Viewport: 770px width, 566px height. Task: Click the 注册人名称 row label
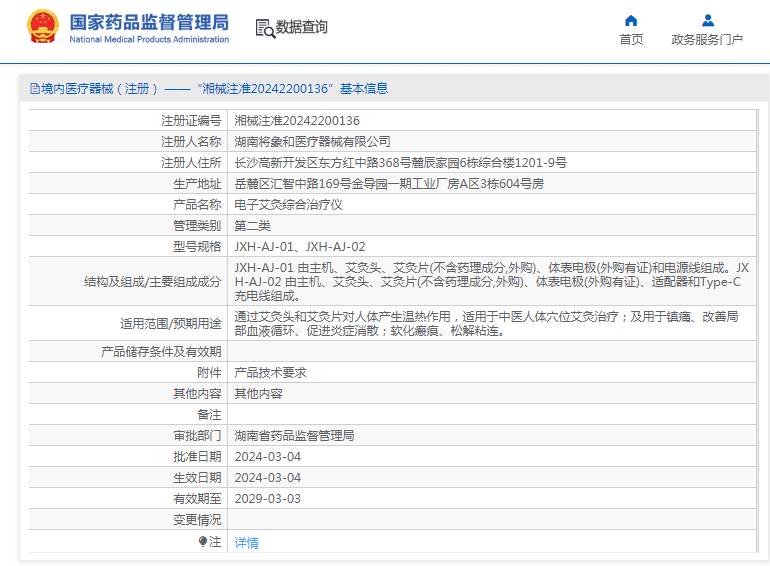pyautogui.click(x=191, y=142)
